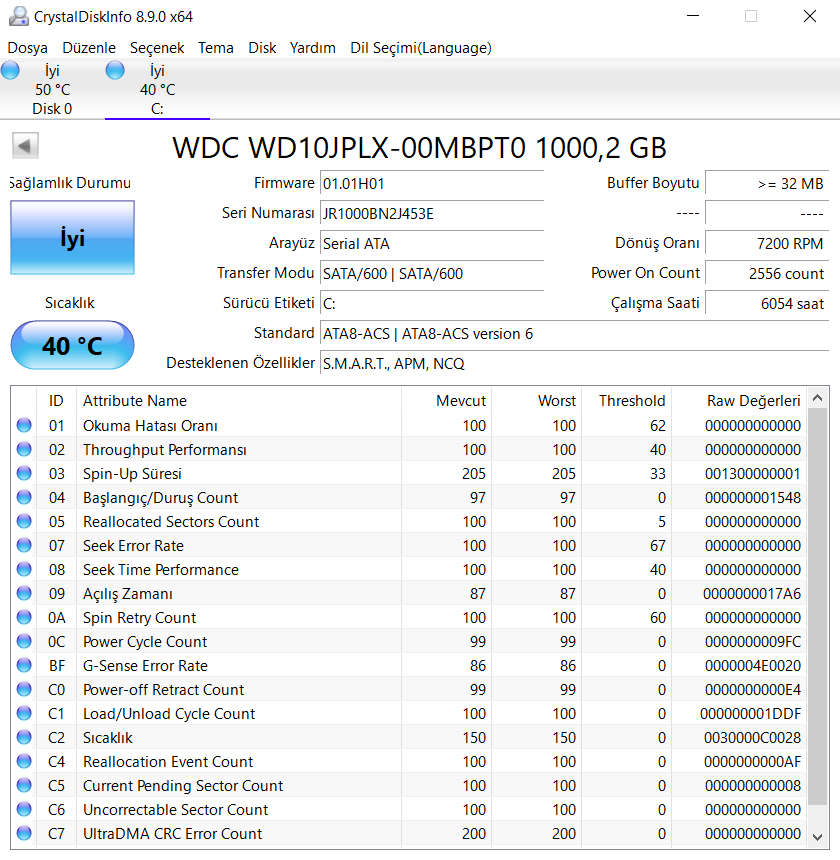Click the Çalışma Saati value 6054 saat

767,303
